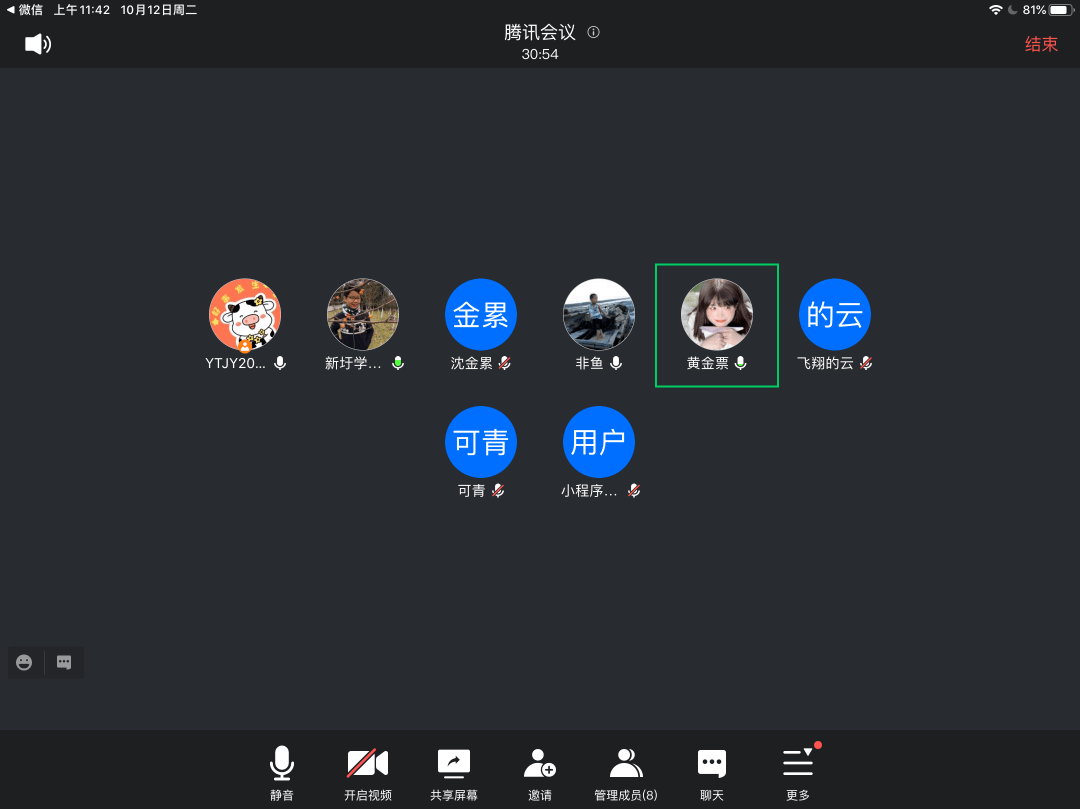Select the YTJY20 cow avatar

[x=245, y=314]
